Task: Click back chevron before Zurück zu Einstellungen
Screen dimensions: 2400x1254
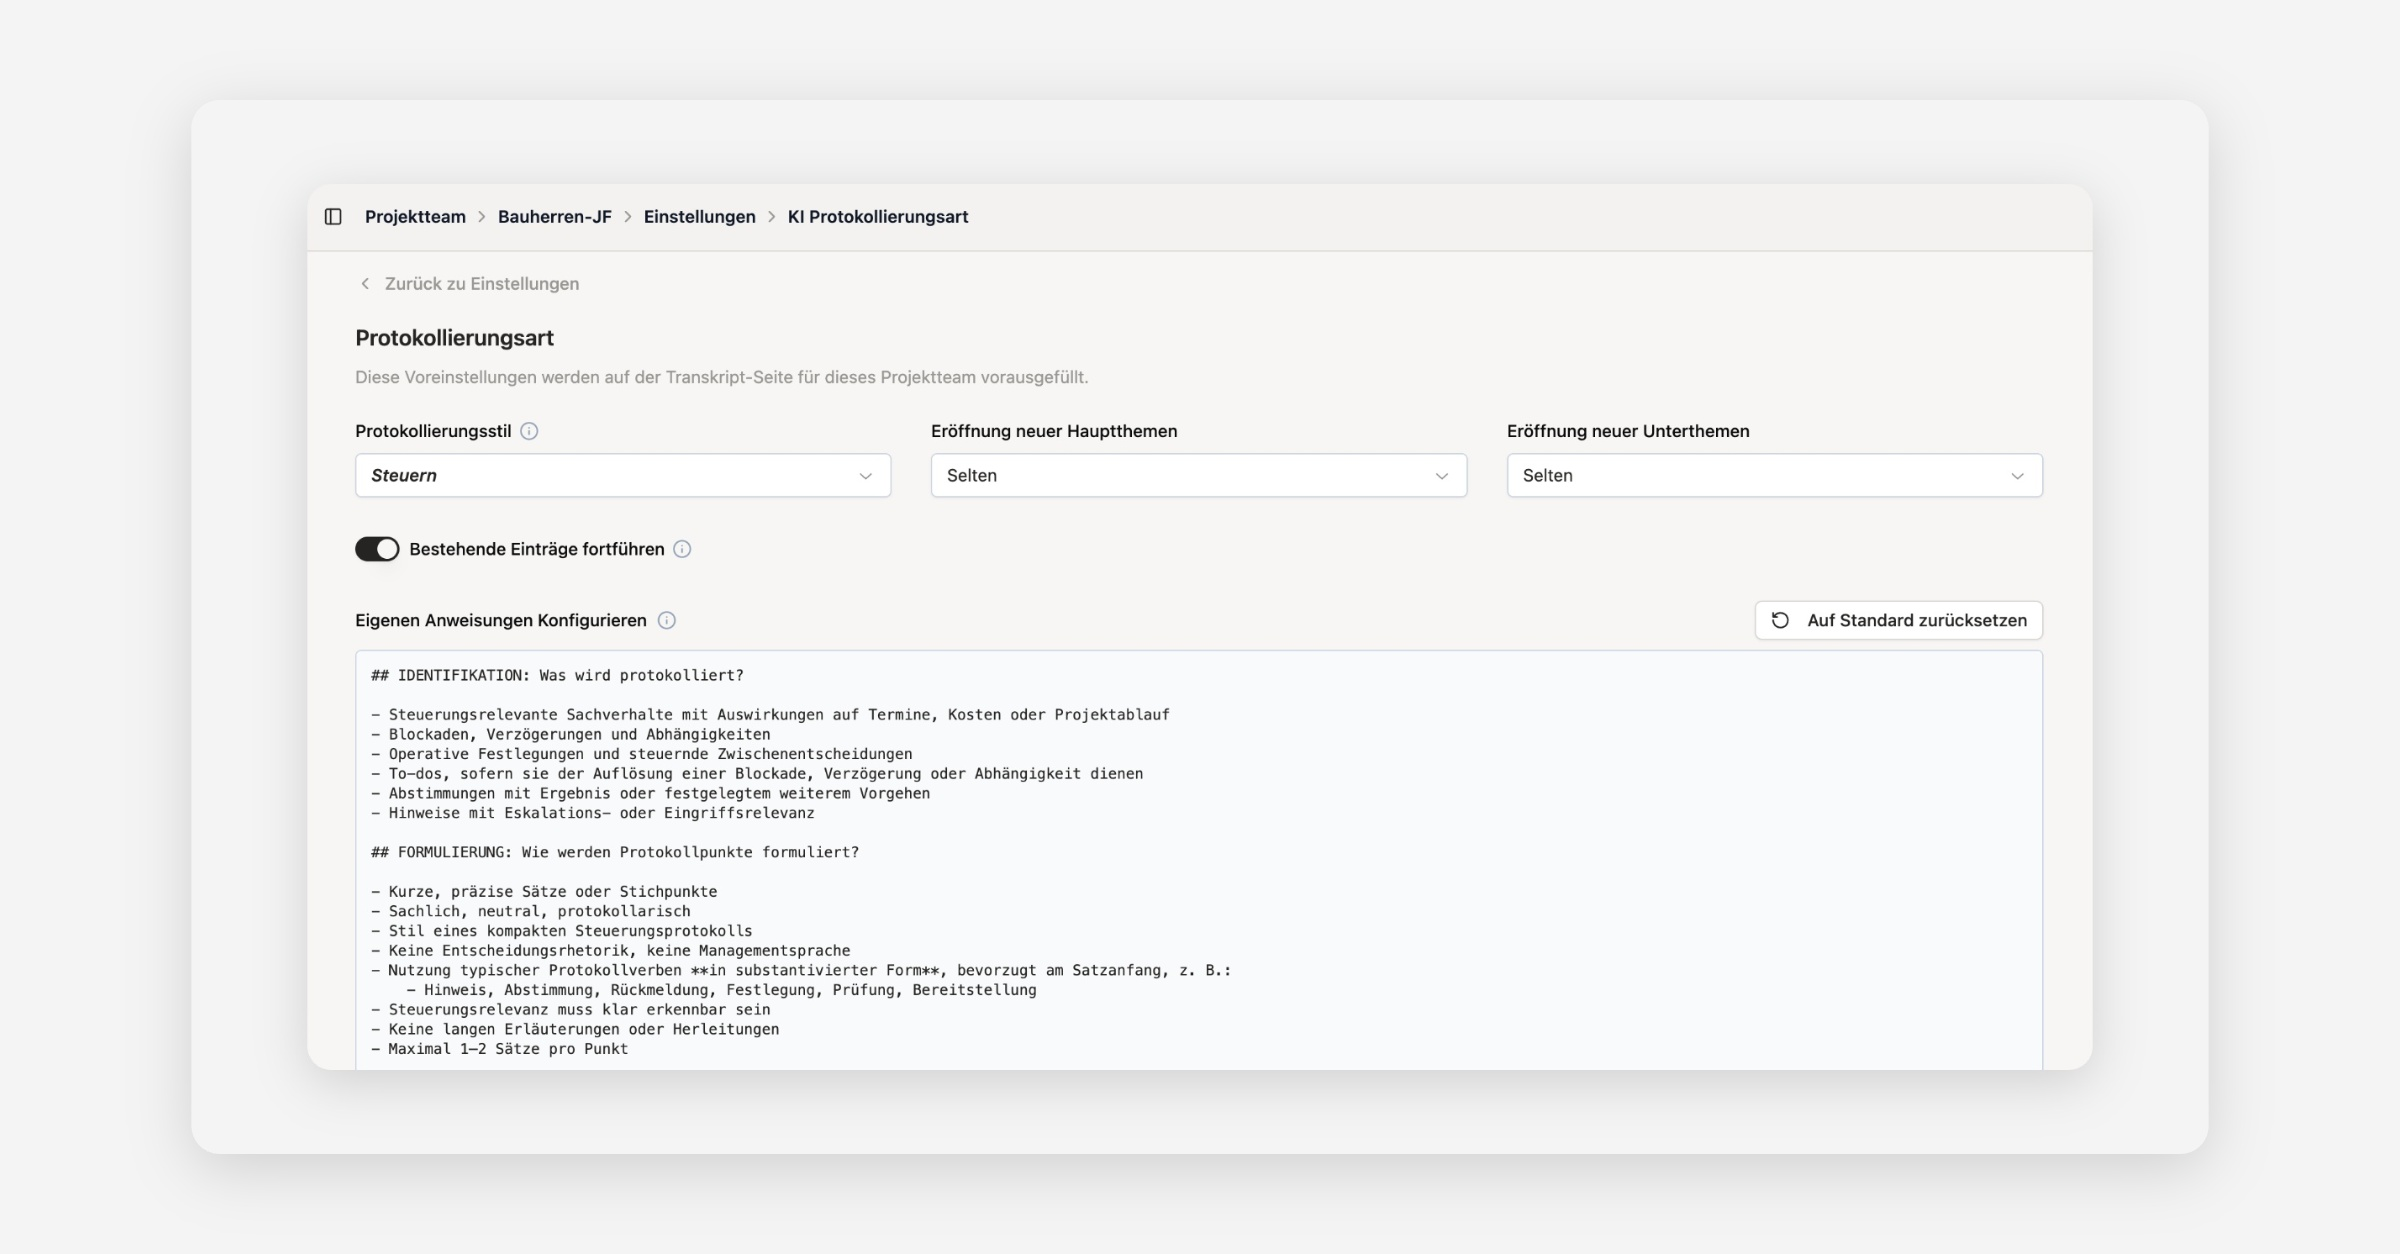Action: tap(365, 284)
